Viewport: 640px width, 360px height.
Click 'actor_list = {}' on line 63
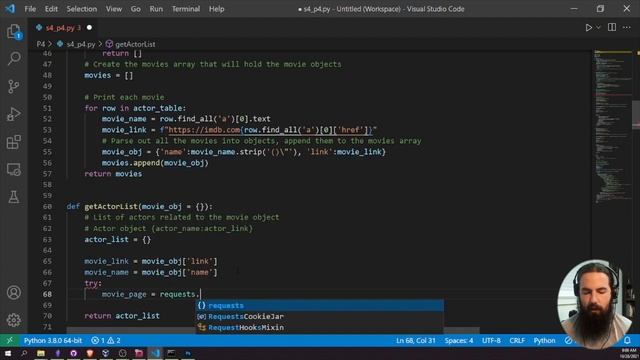coord(118,240)
